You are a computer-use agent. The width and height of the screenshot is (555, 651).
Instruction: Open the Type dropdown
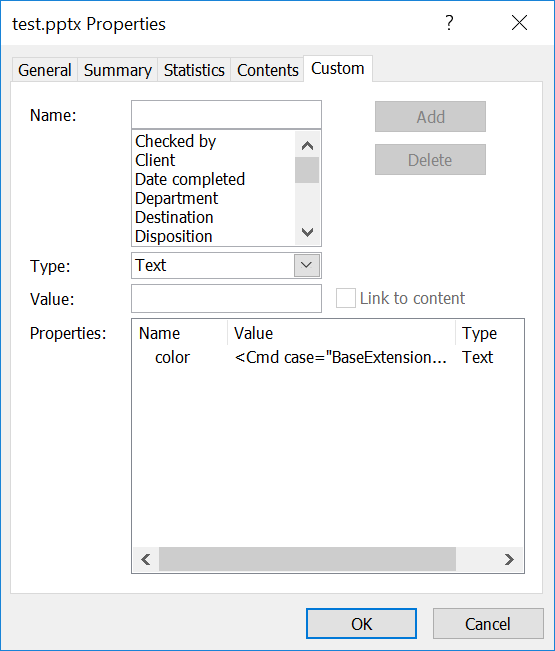[x=306, y=265]
